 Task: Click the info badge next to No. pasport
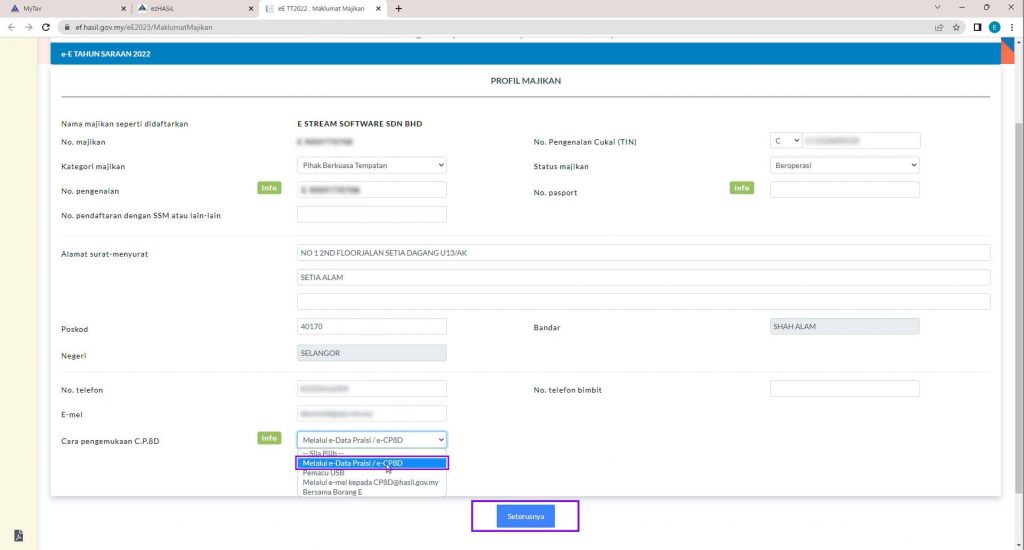click(x=741, y=188)
